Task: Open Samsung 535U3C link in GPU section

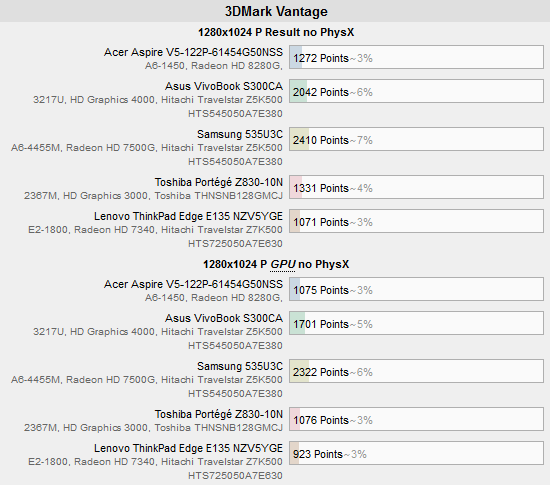Action: pyautogui.click(x=240, y=366)
